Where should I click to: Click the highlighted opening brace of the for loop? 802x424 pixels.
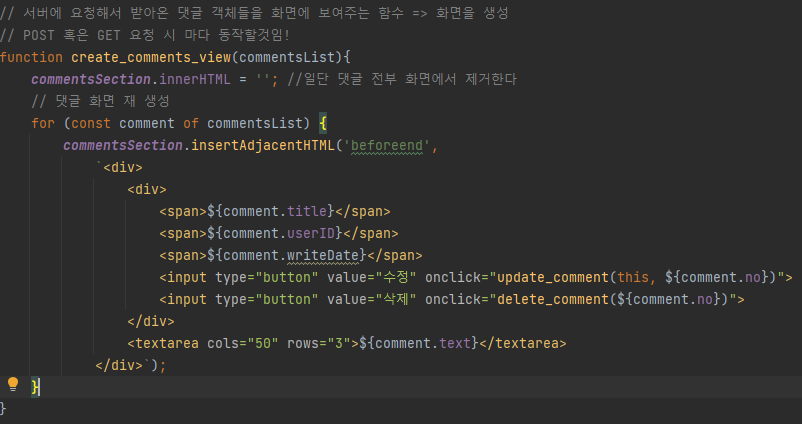click(323, 123)
